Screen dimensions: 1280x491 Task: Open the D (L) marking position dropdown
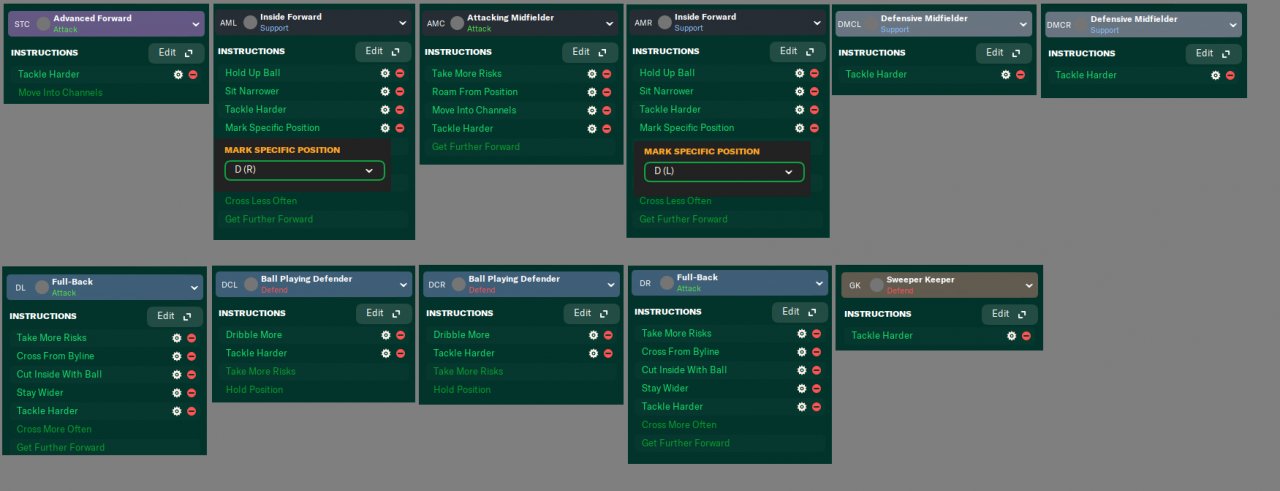(724, 172)
